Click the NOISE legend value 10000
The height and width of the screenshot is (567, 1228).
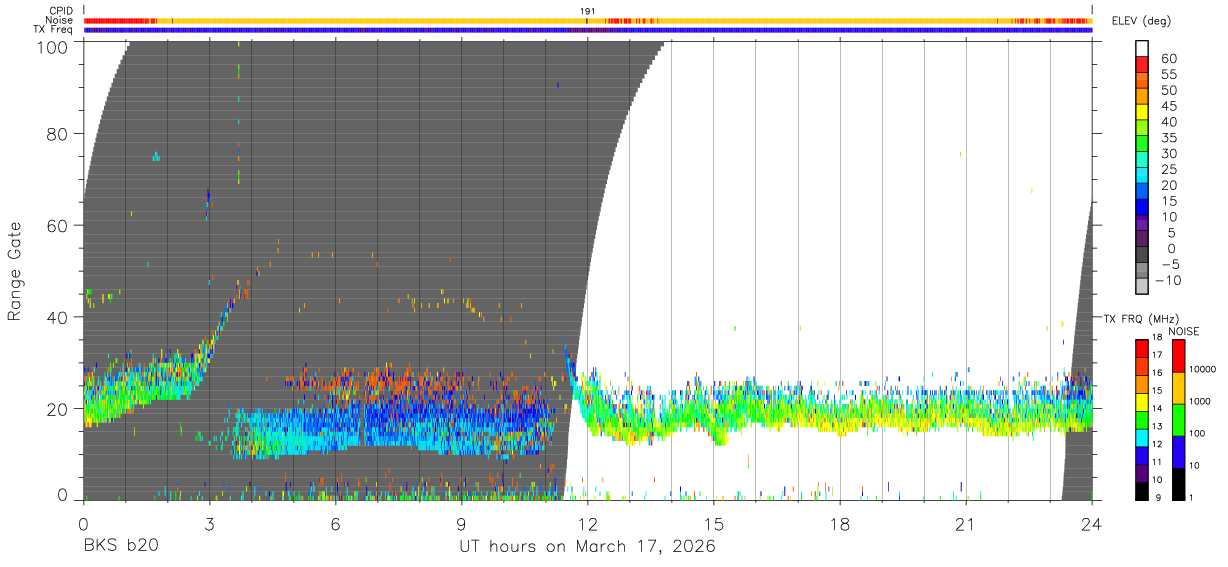tap(1202, 370)
